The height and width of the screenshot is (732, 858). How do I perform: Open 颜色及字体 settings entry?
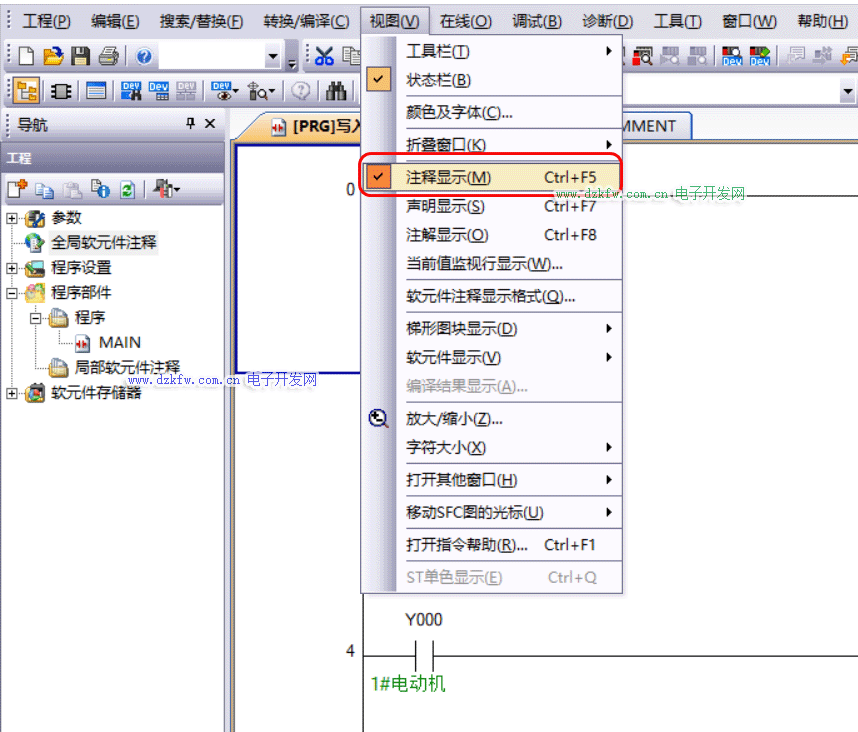click(459, 113)
